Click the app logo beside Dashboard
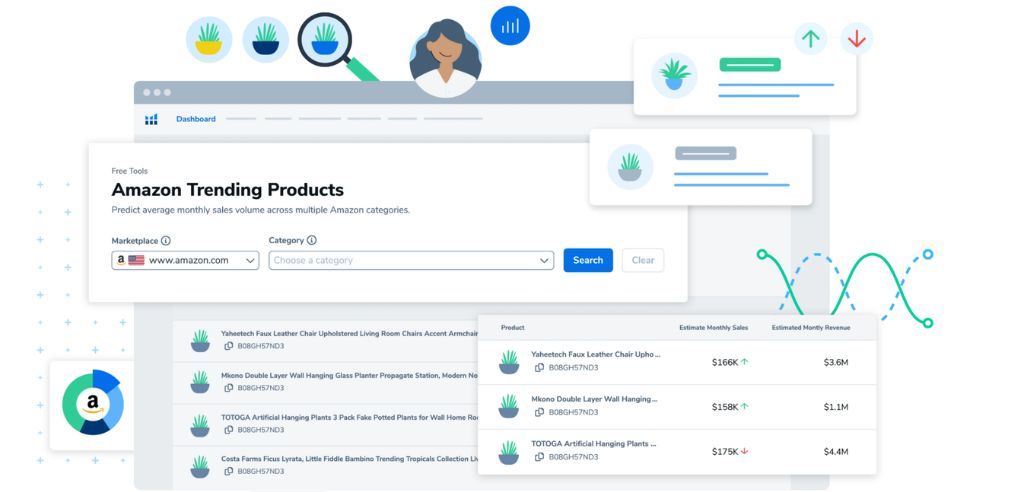This screenshot has height=492, width=1024. point(151,120)
